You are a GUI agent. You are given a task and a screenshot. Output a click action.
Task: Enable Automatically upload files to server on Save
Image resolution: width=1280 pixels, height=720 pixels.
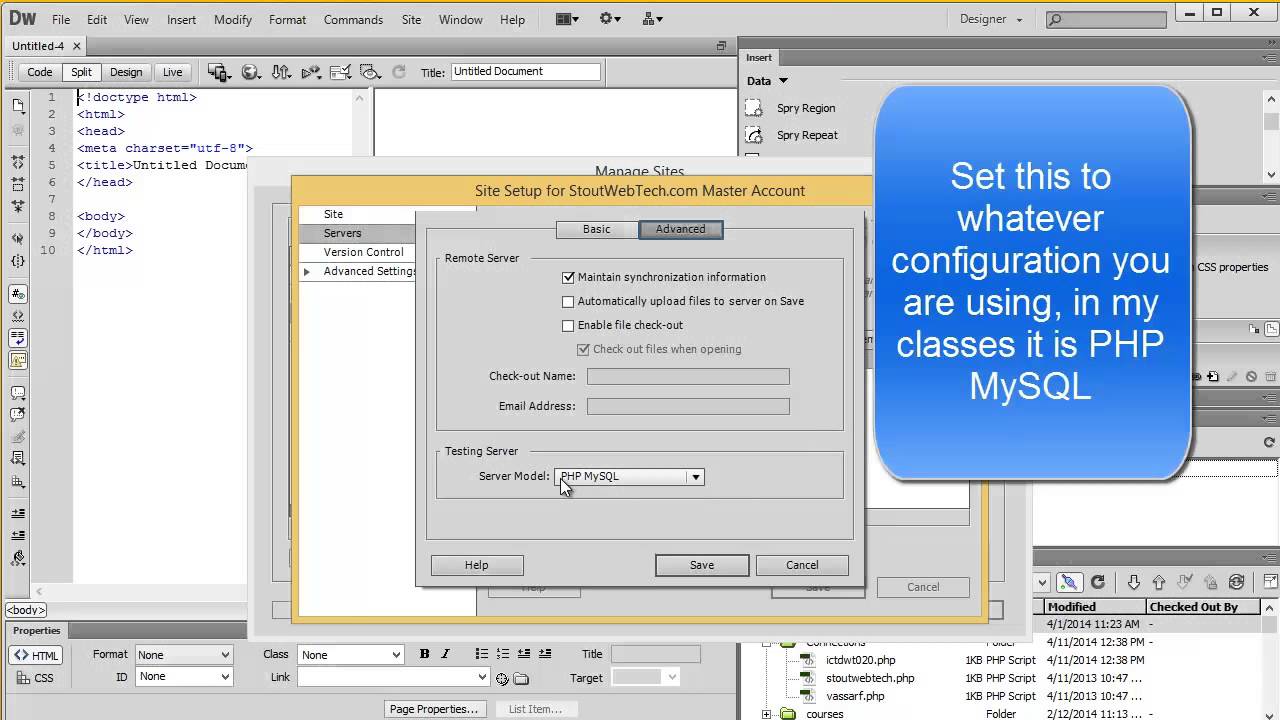point(568,301)
